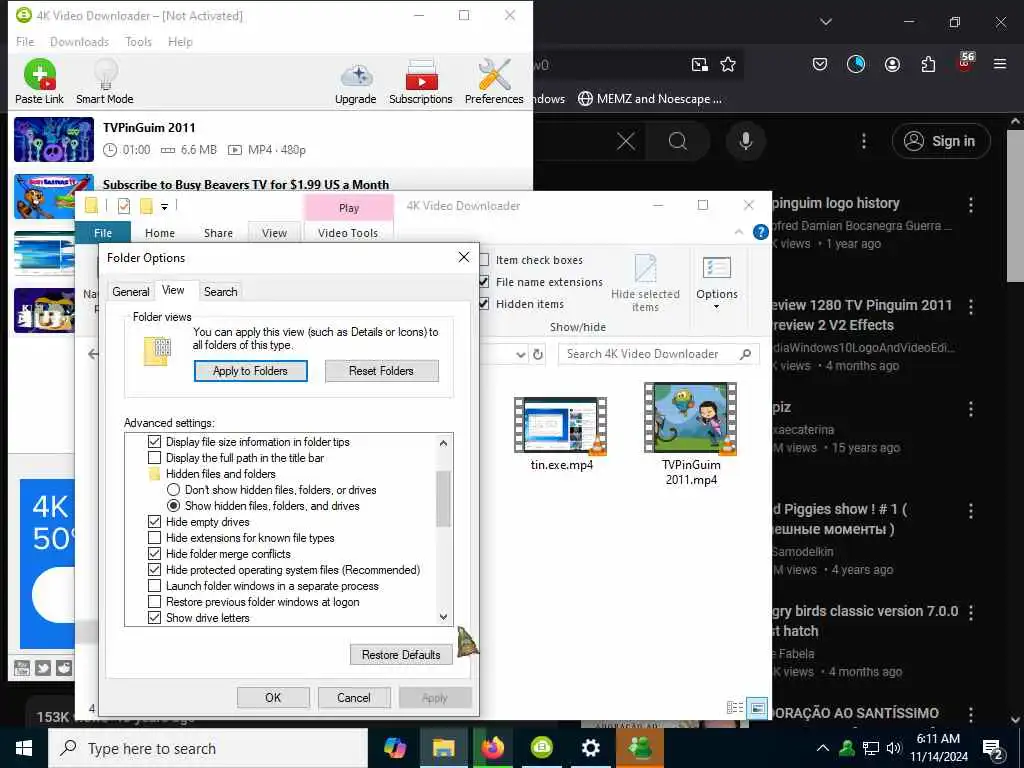Switch Explorer to details view icon
The height and width of the screenshot is (768, 1024).
point(735,708)
